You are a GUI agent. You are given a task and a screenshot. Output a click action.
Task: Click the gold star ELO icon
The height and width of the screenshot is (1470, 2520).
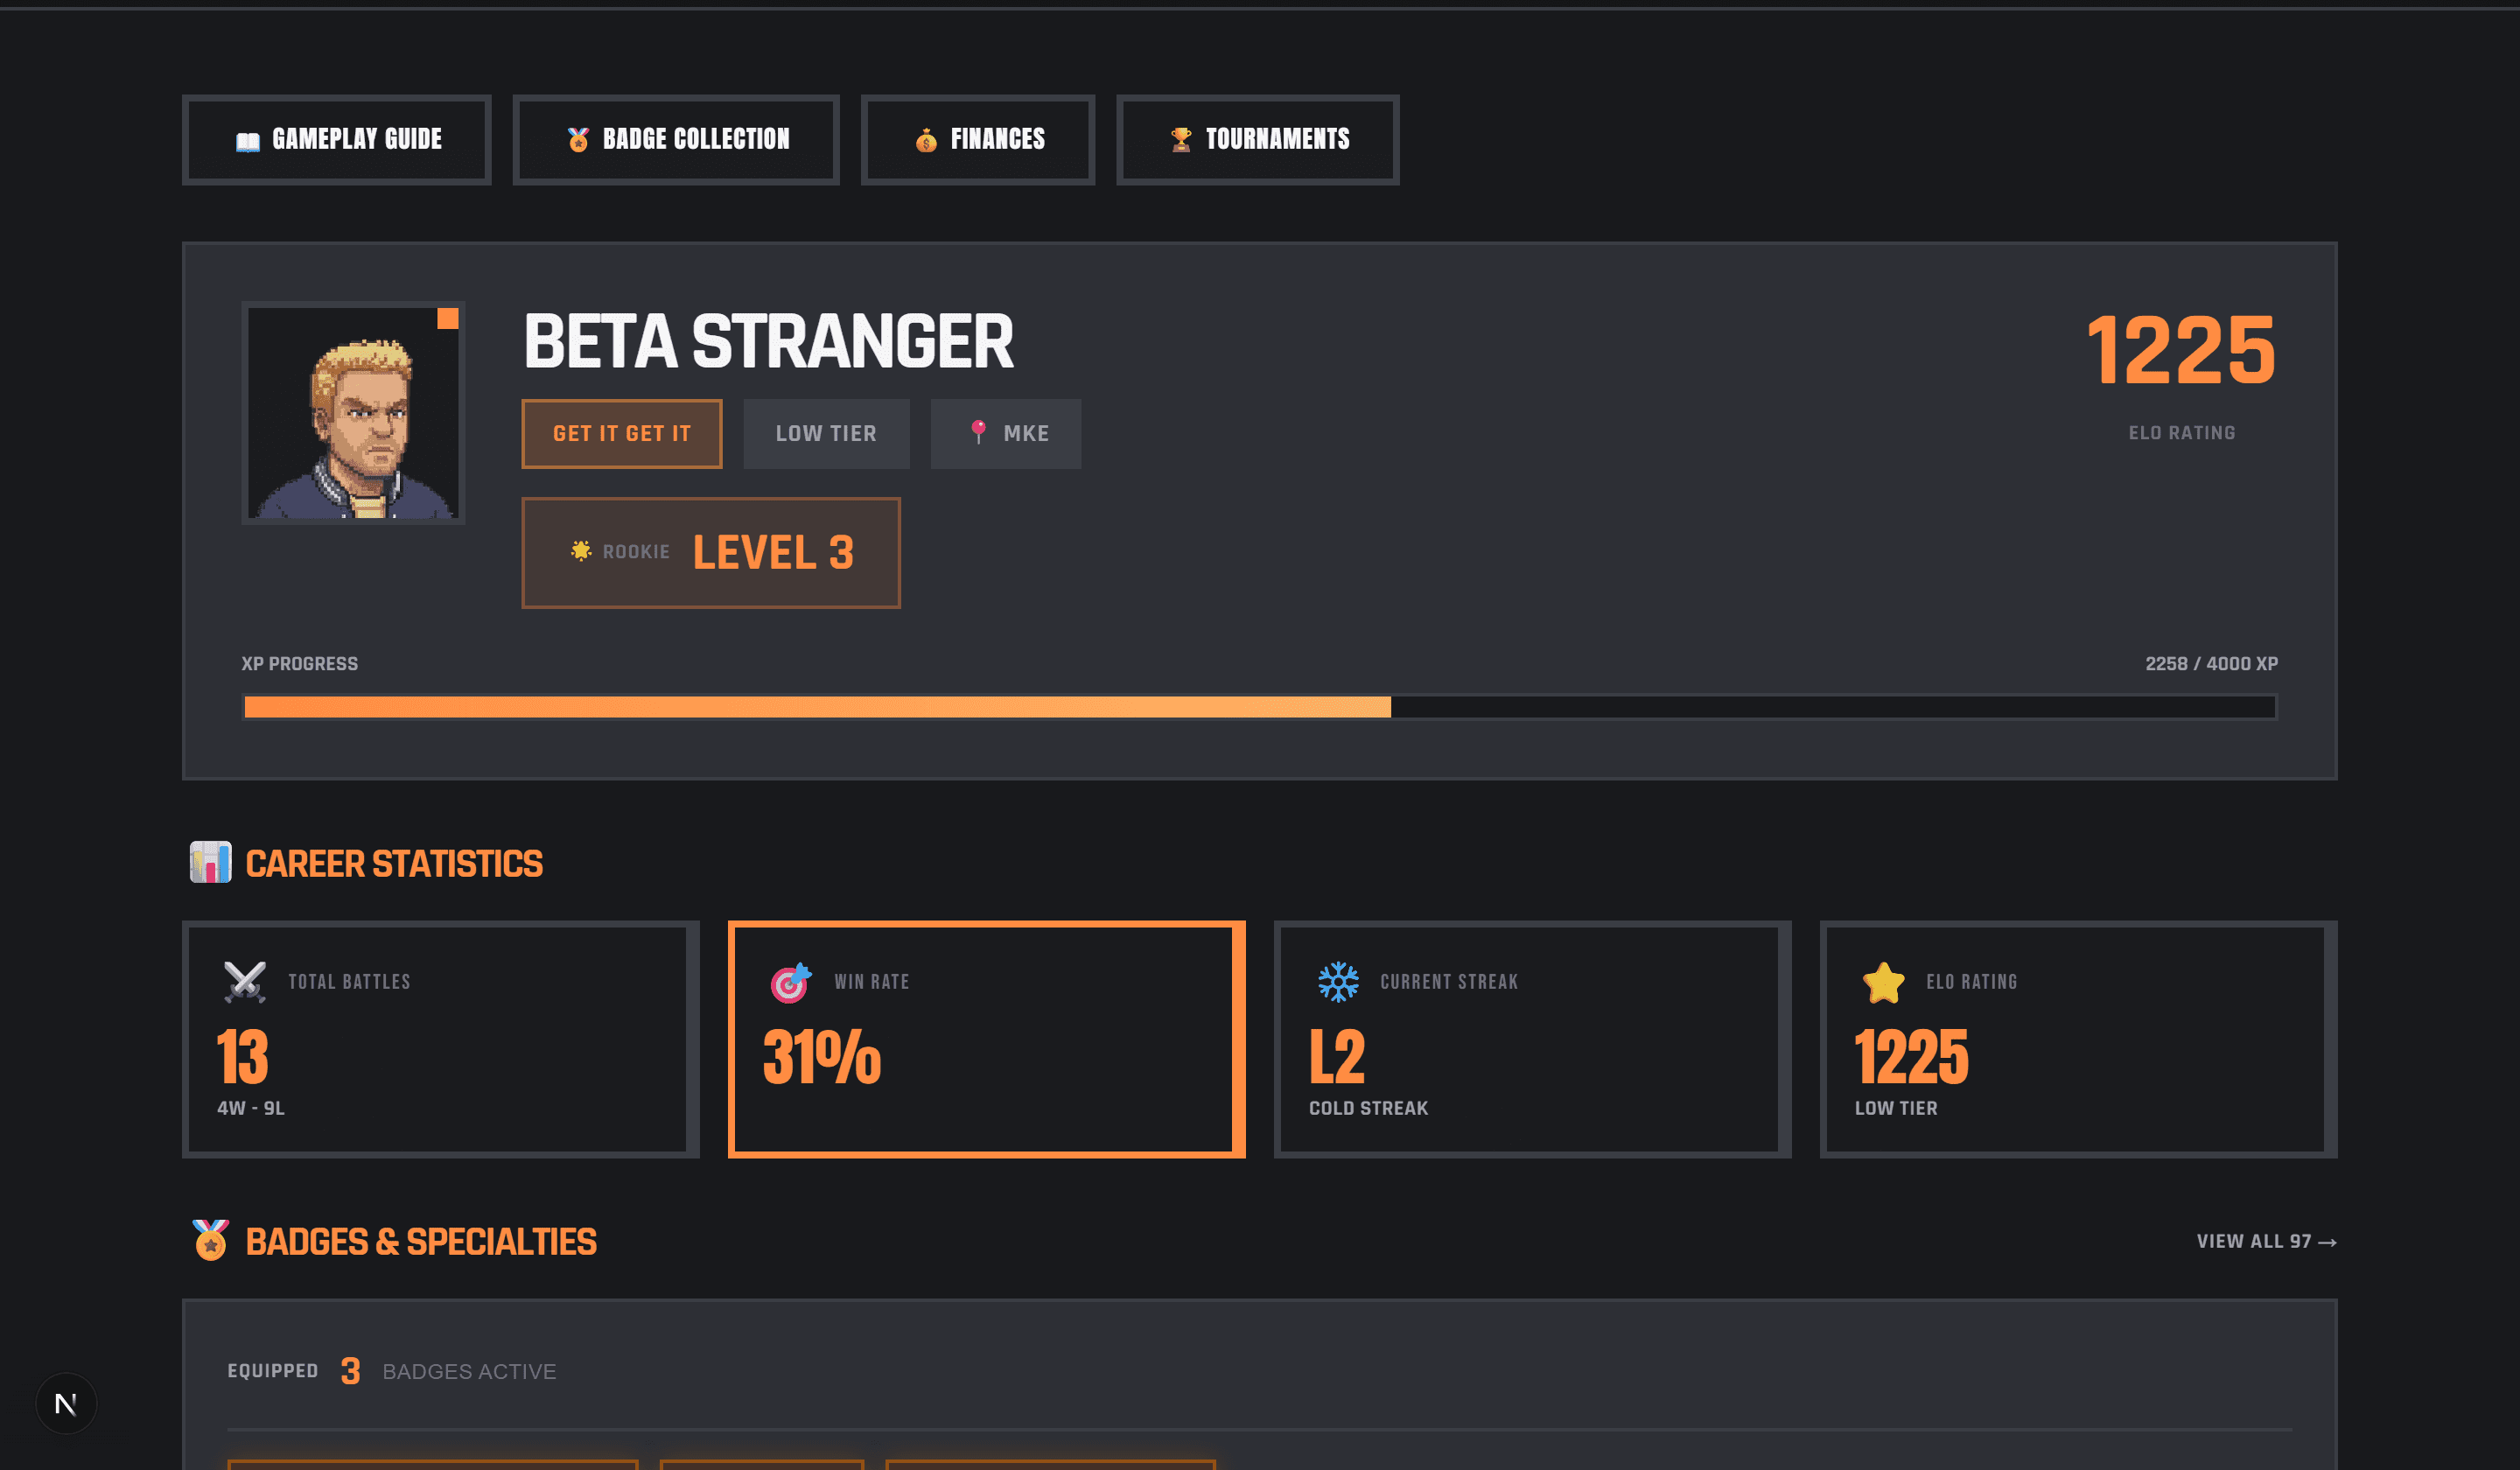(1884, 982)
